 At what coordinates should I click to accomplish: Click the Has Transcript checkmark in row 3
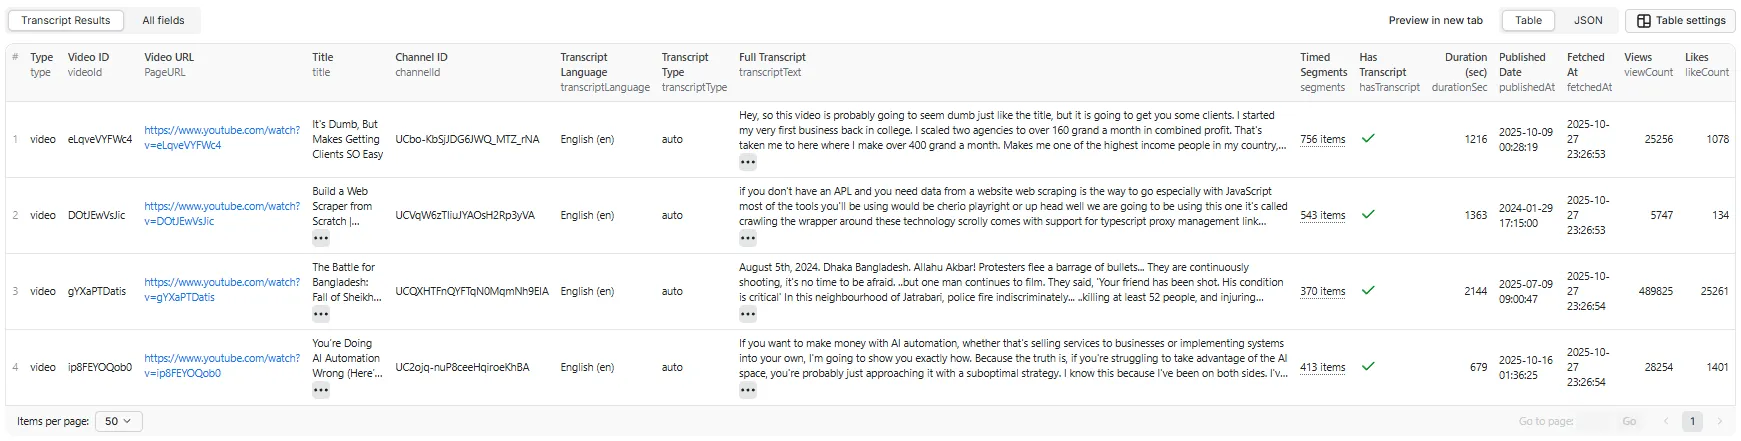click(1368, 291)
